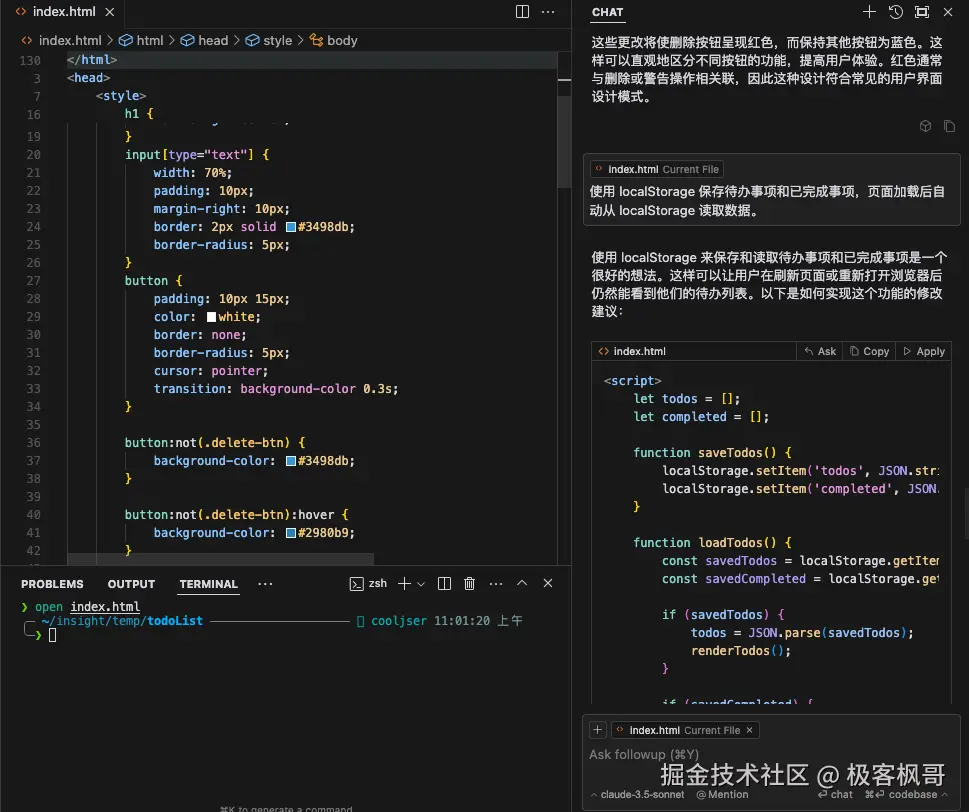Select the TERMINAL tab
The width and height of the screenshot is (969, 812).
click(208, 584)
